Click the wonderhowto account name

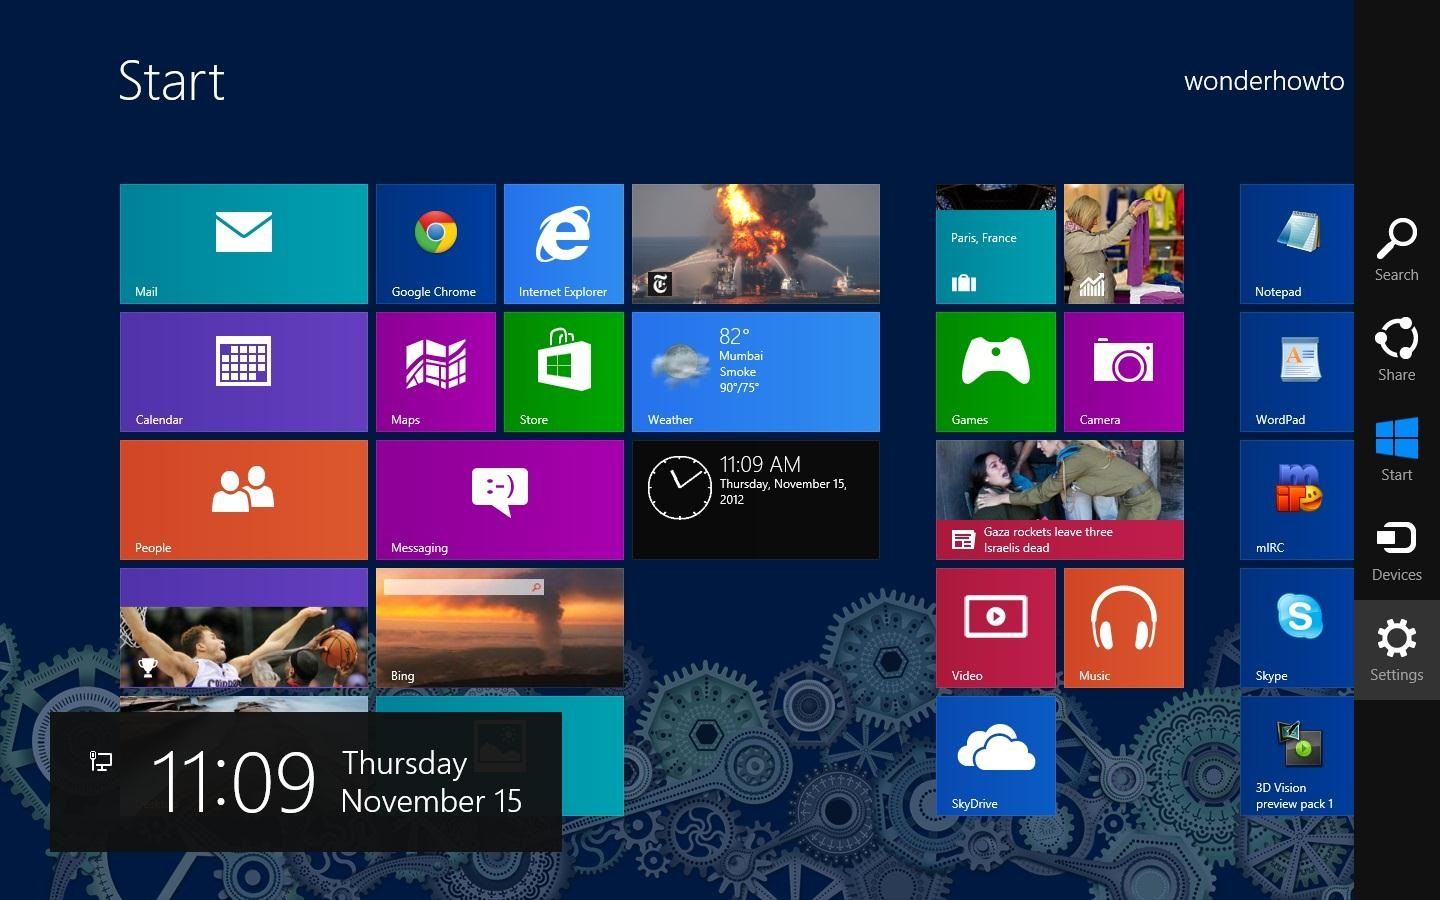(1263, 81)
